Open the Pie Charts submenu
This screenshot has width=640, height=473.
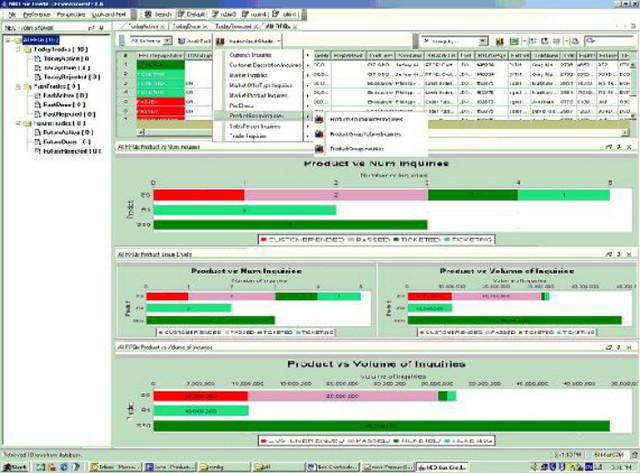tap(264, 106)
